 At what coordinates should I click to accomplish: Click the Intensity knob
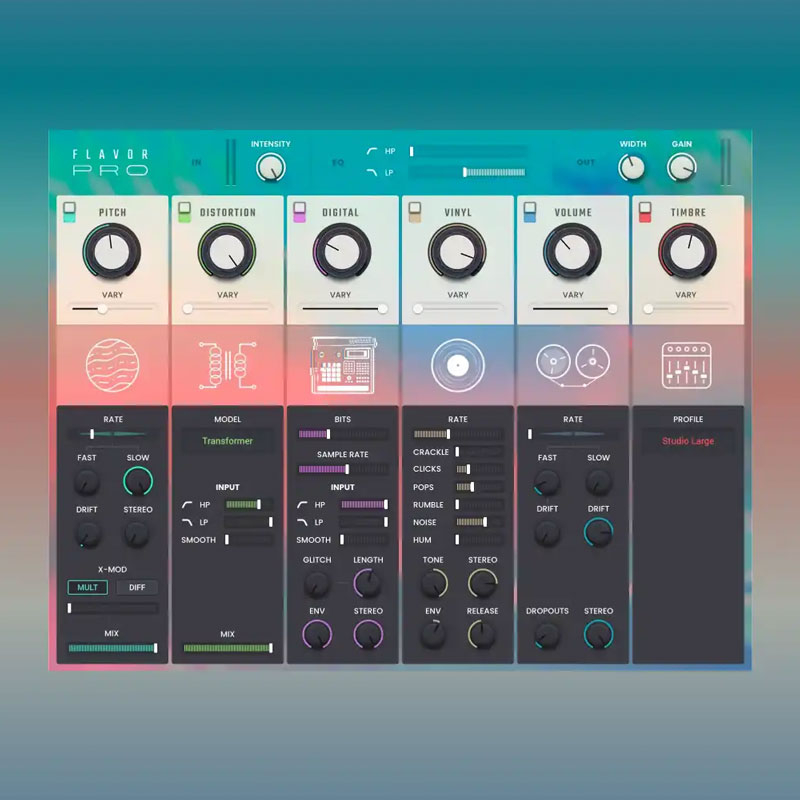(270, 168)
